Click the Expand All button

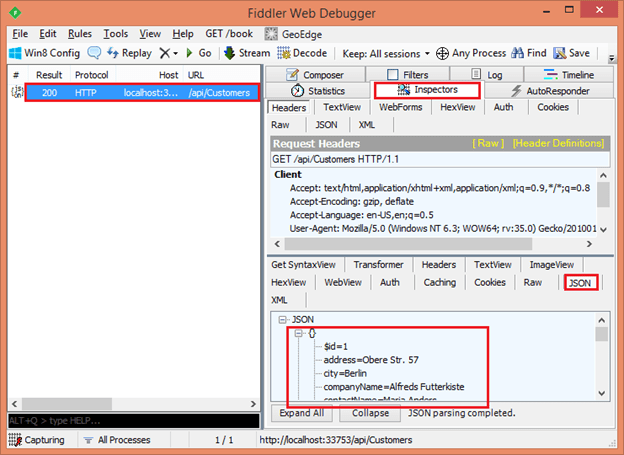[302, 413]
